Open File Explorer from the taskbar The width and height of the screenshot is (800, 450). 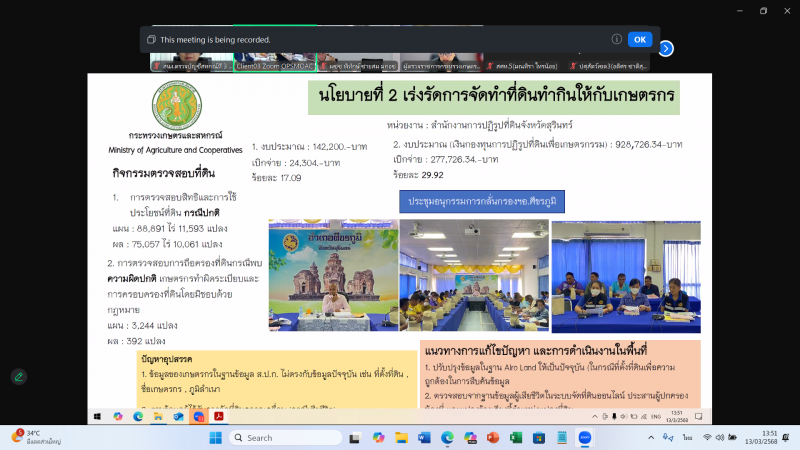point(402,438)
